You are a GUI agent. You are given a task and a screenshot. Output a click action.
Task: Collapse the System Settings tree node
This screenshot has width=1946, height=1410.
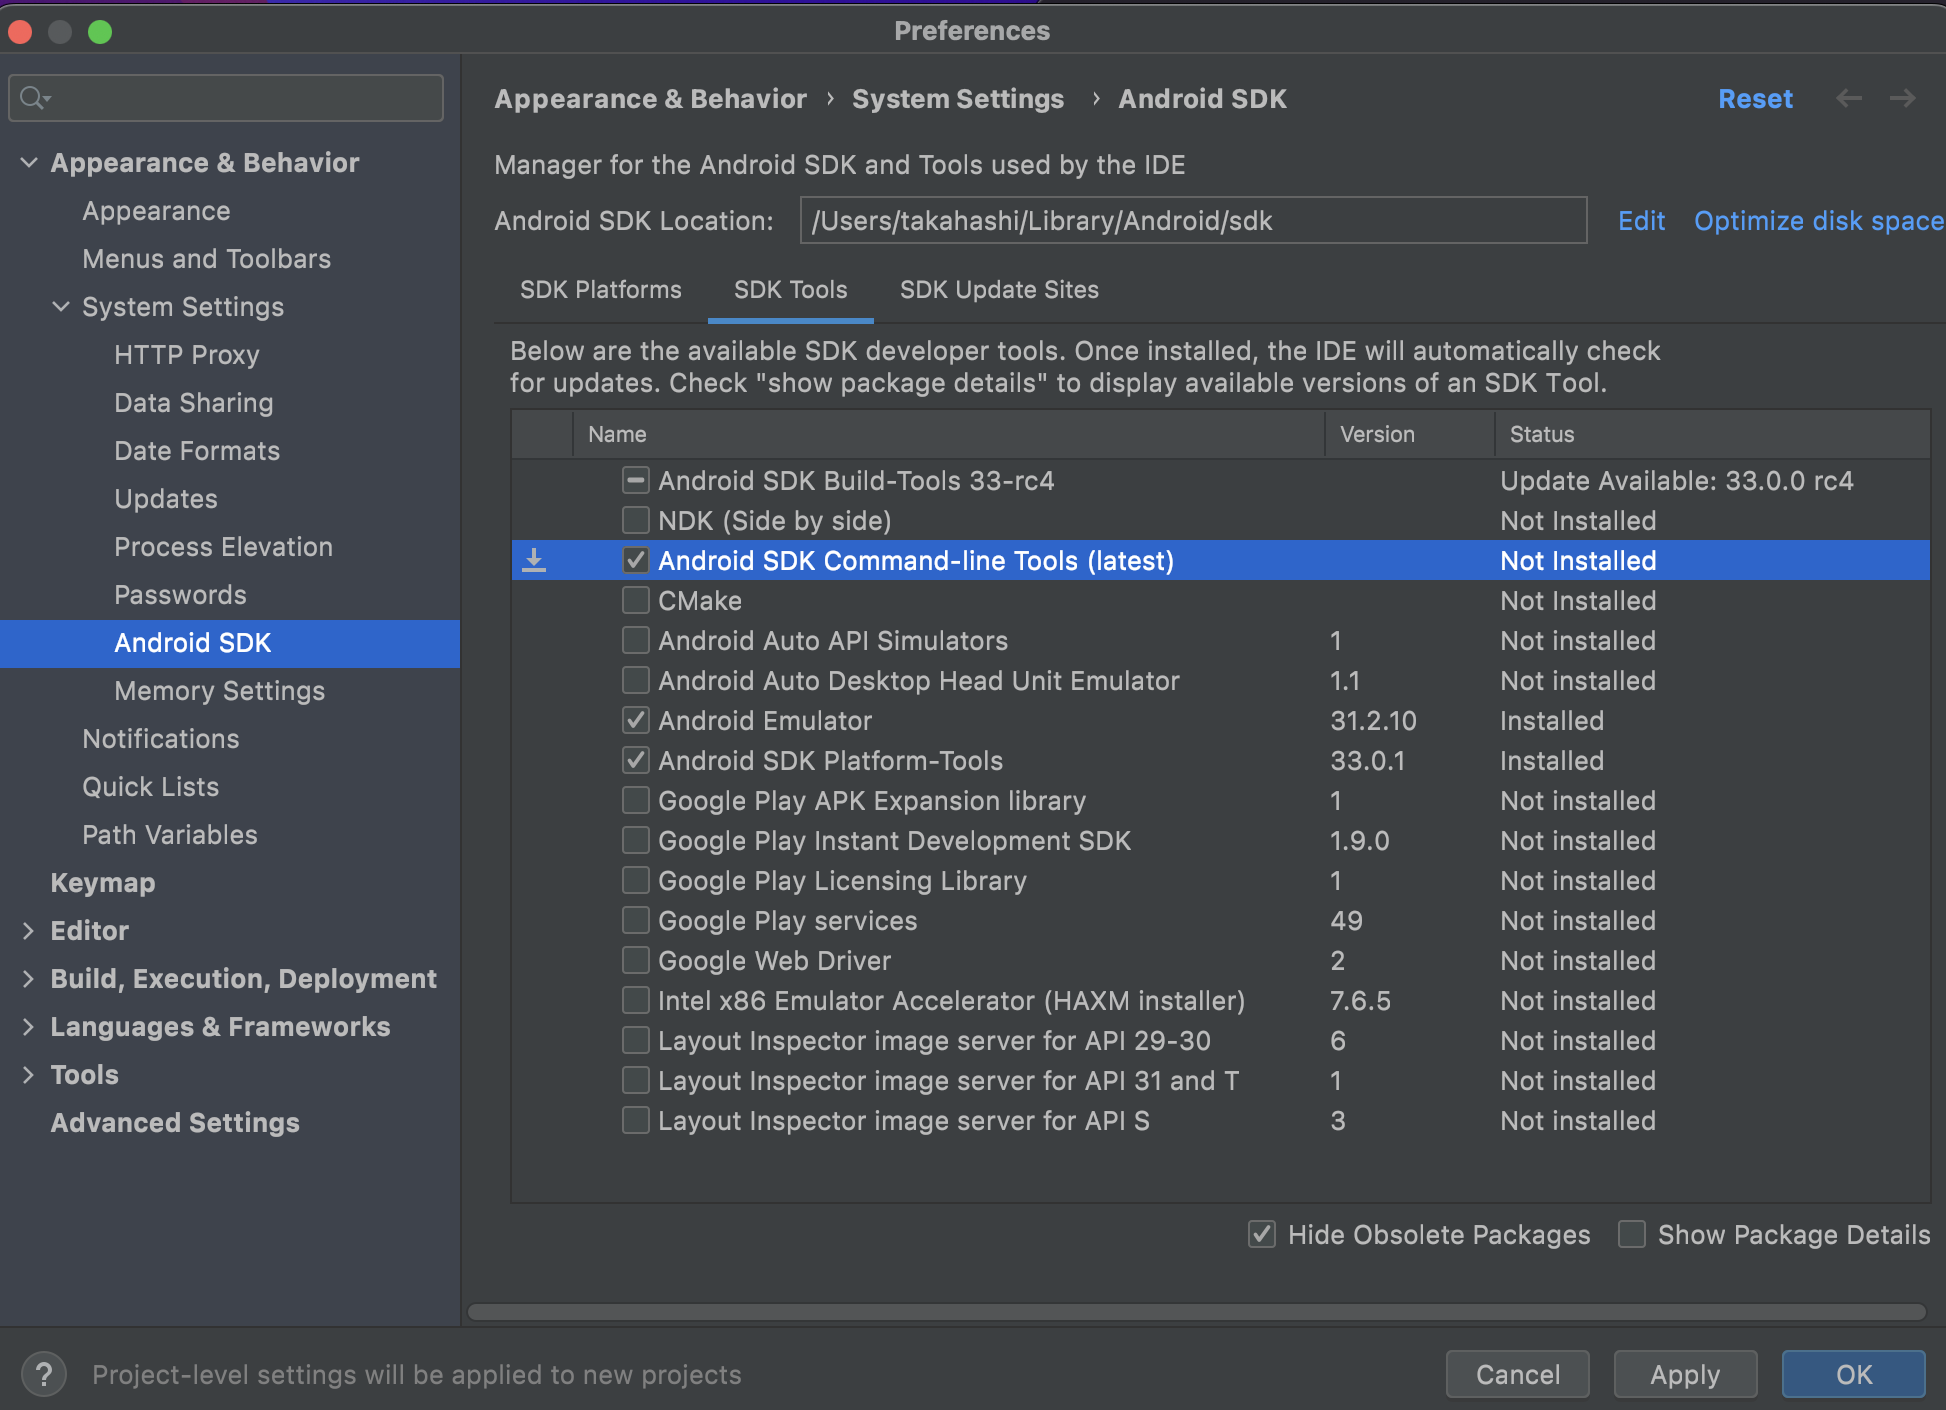tap(61, 306)
